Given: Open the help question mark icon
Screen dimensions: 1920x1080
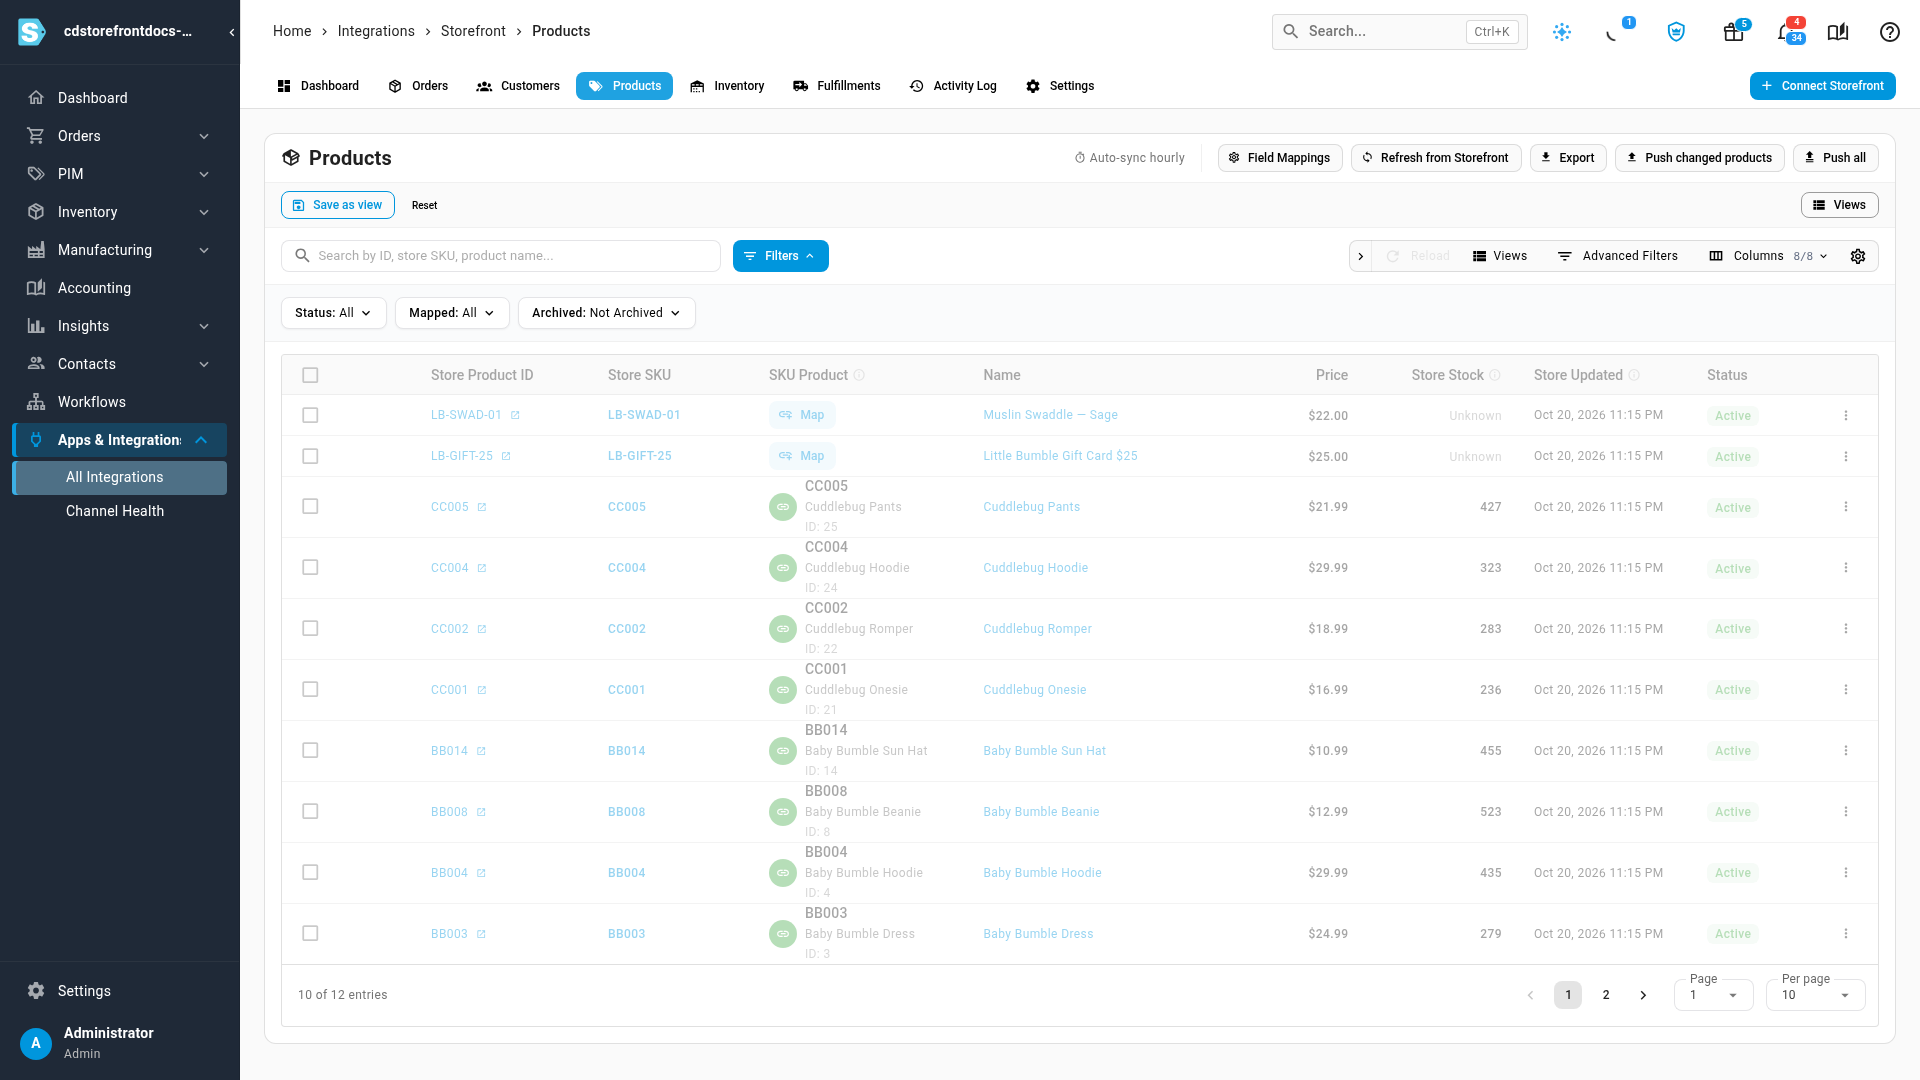Looking at the screenshot, I should tap(1889, 32).
